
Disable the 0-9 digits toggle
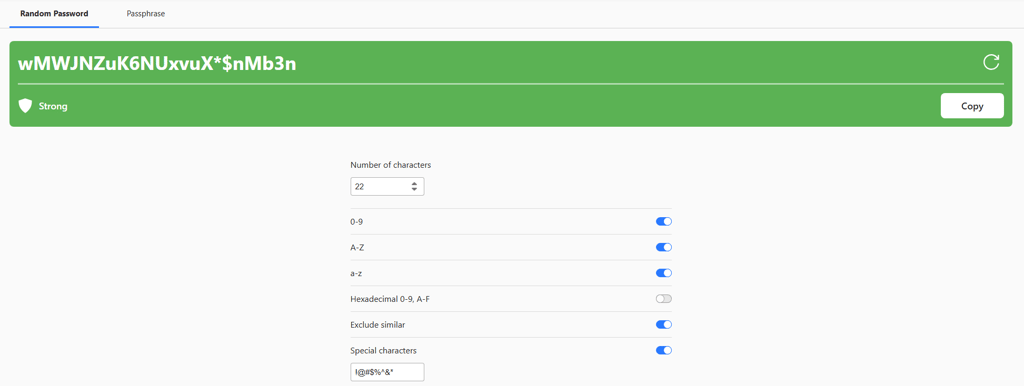[x=664, y=221]
